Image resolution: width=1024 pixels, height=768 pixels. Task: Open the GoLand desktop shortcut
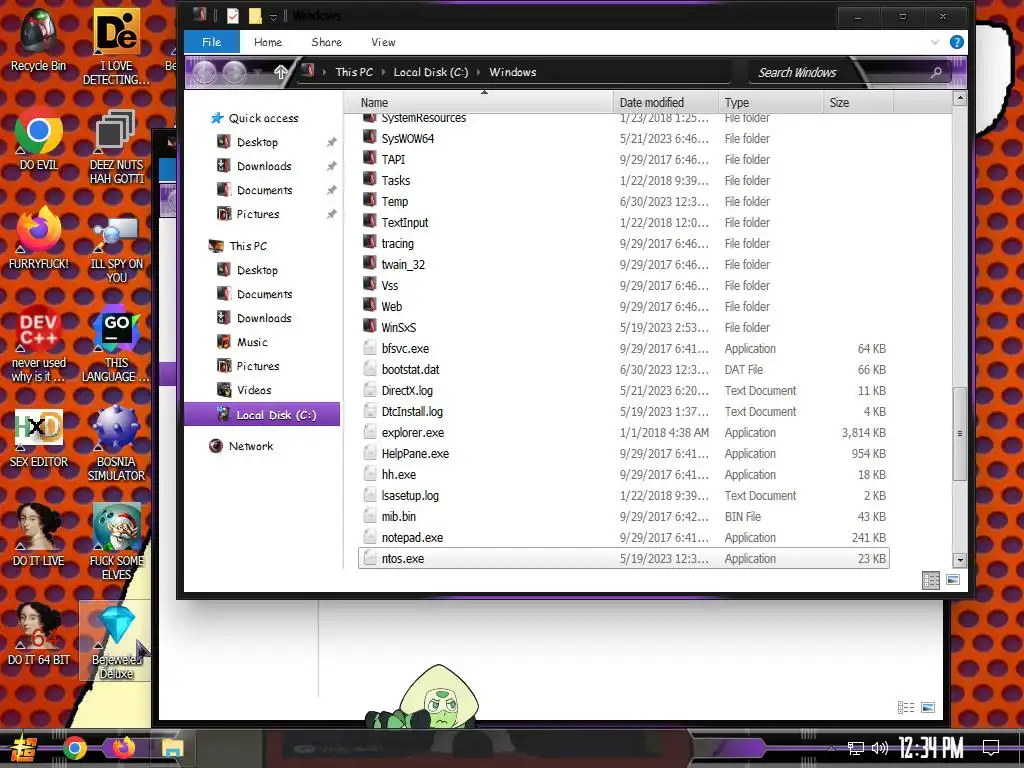pos(116,343)
